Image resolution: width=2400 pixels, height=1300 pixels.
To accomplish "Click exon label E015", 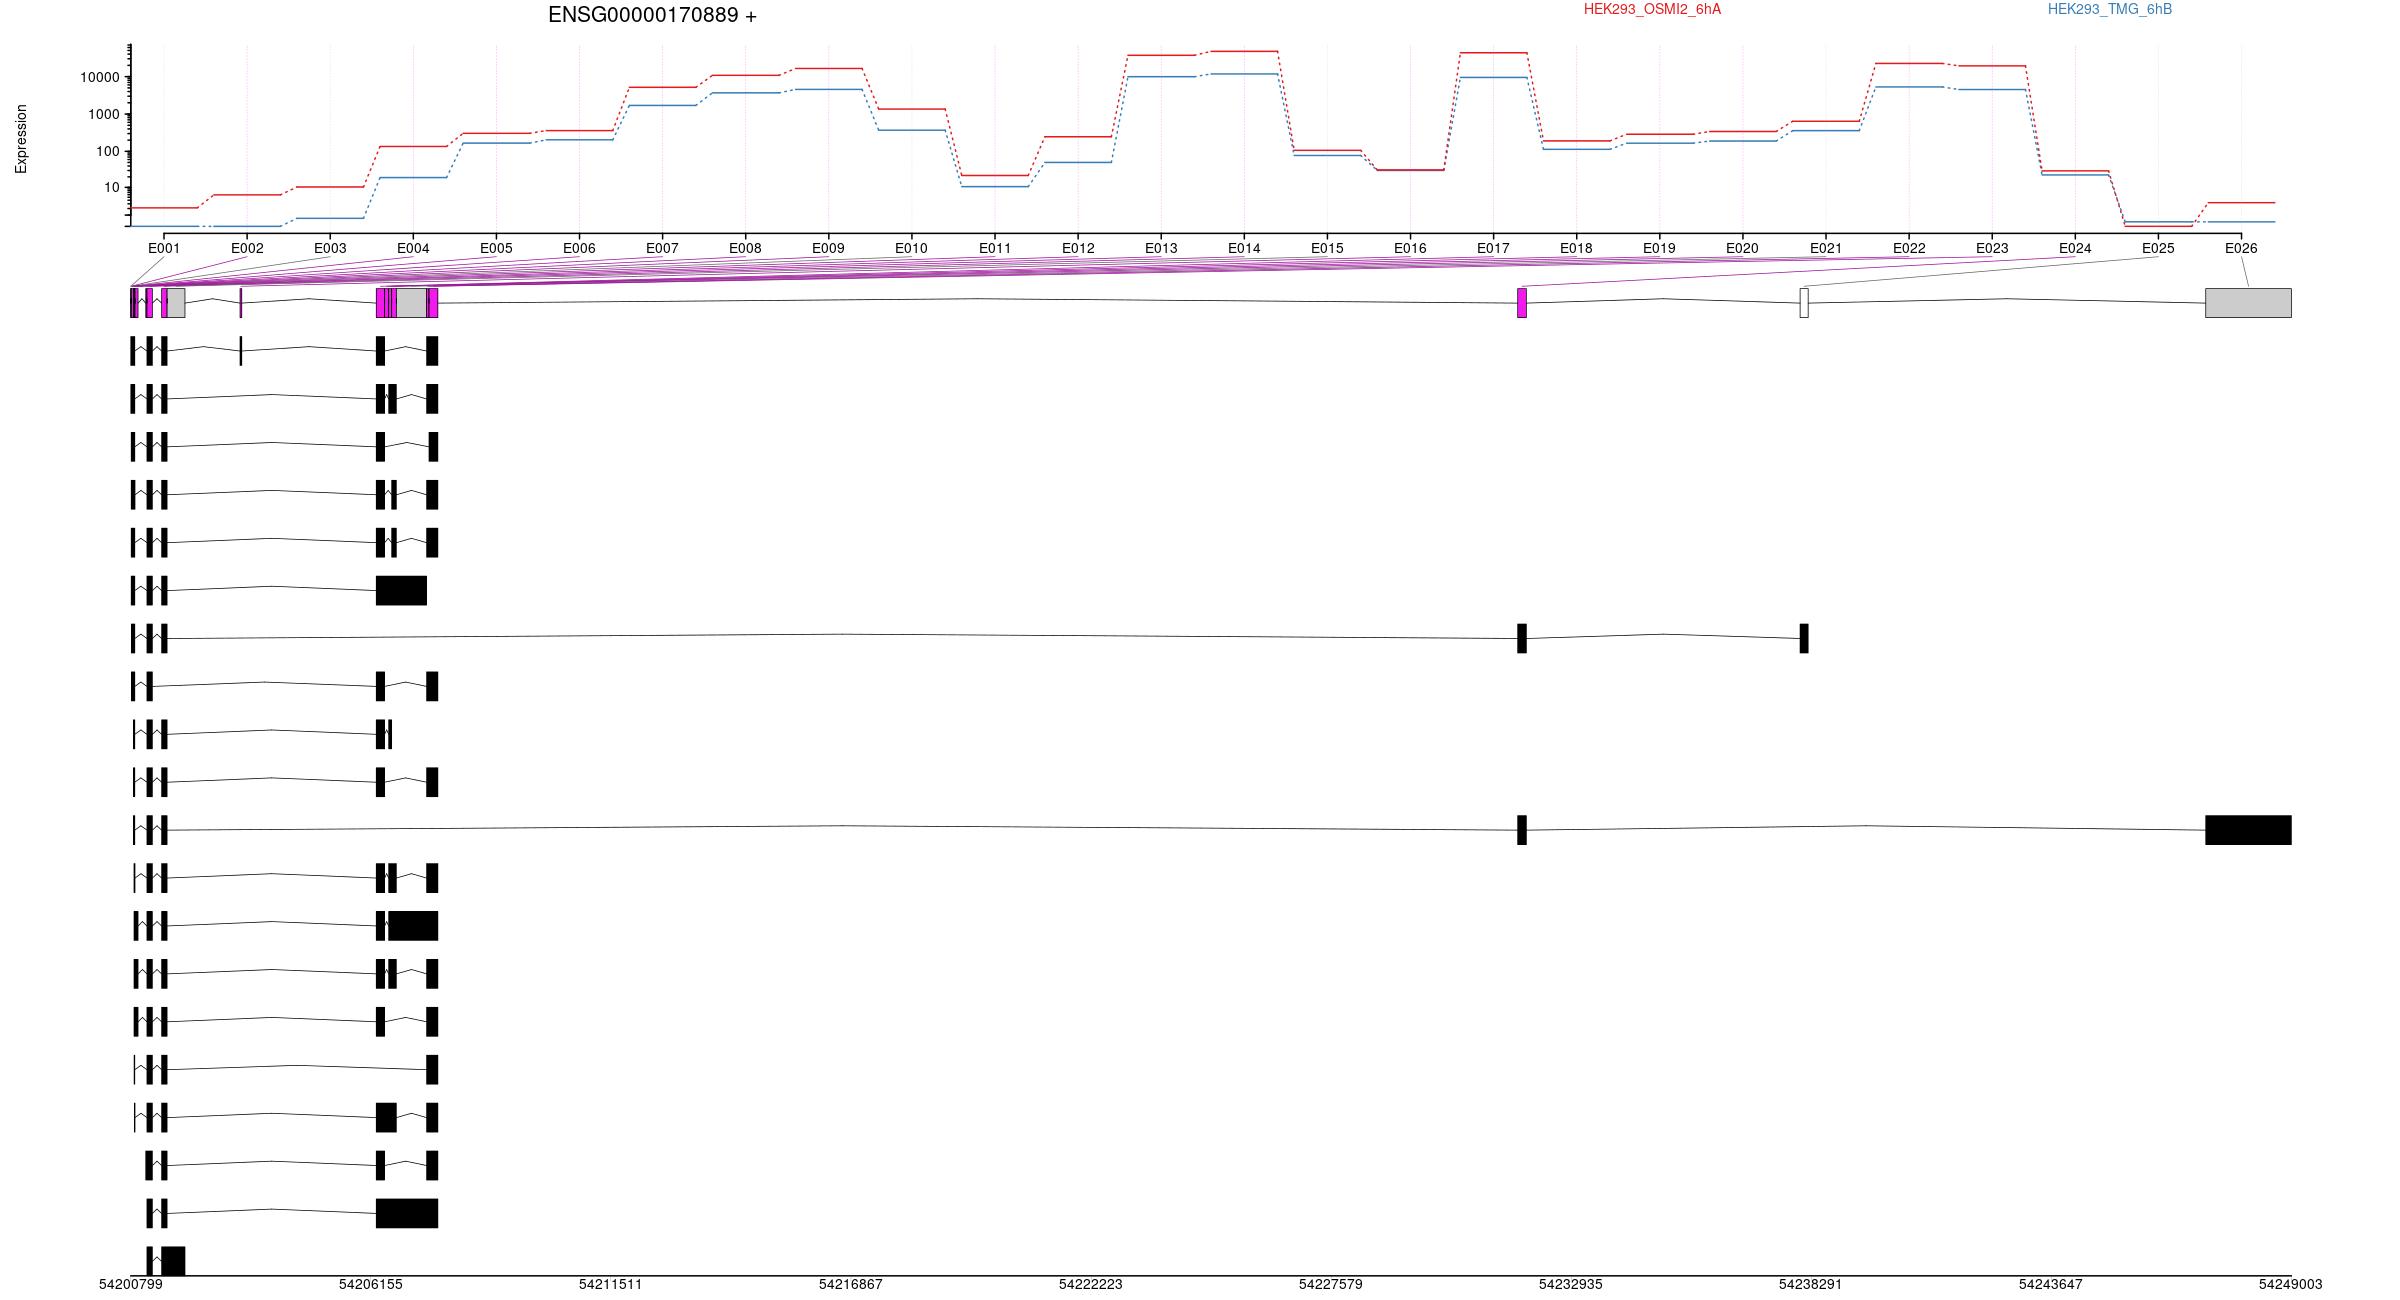I will coord(1327,248).
